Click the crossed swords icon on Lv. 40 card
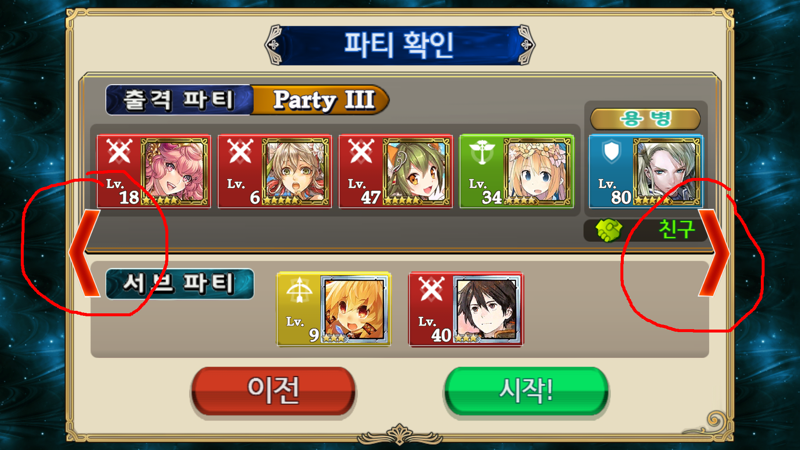 coord(431,290)
